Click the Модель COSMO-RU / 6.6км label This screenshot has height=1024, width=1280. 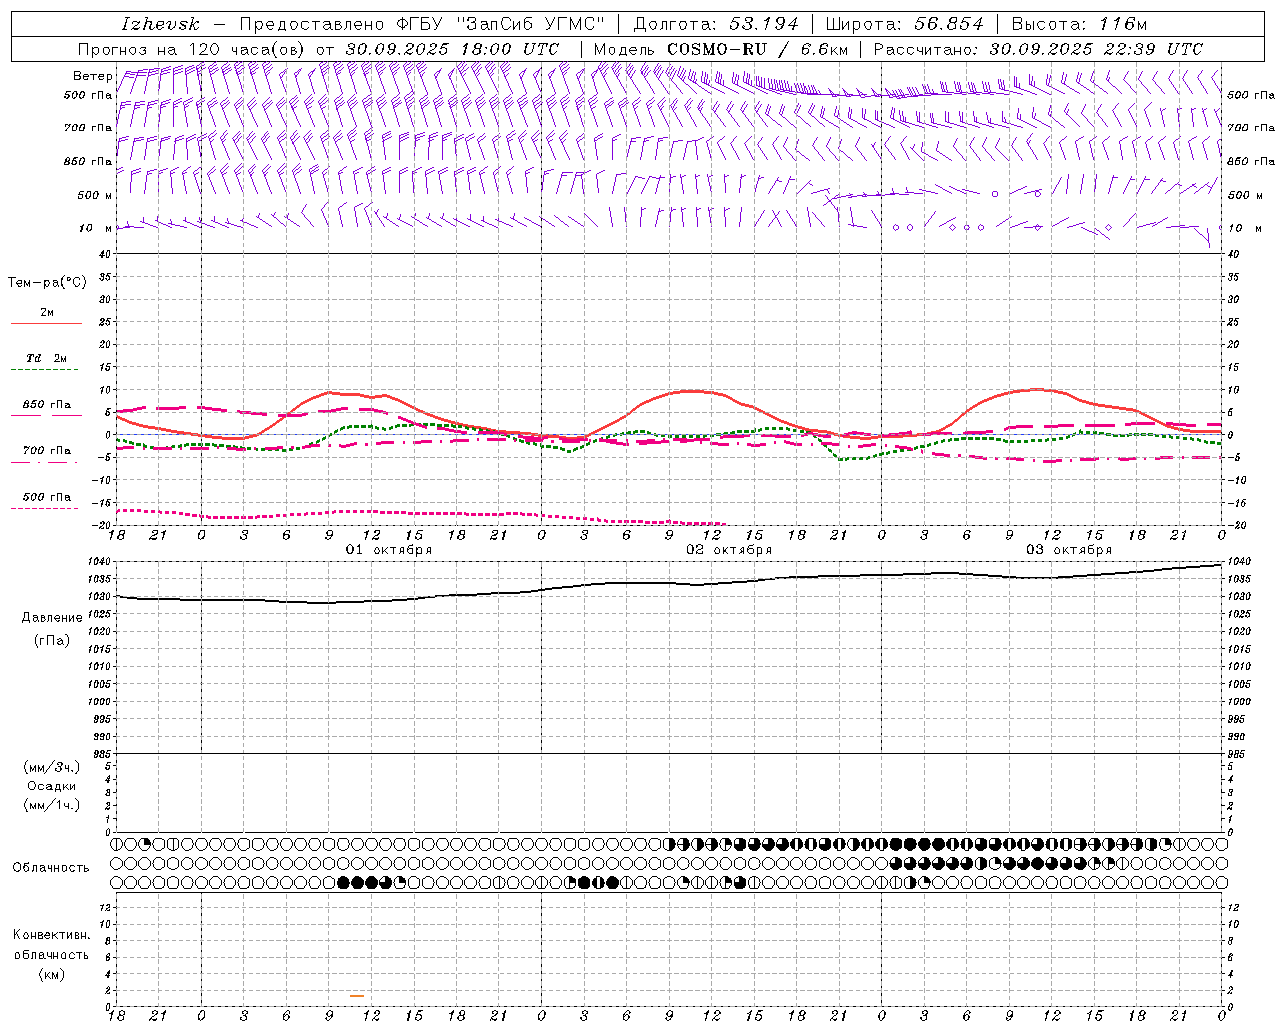coord(721,49)
